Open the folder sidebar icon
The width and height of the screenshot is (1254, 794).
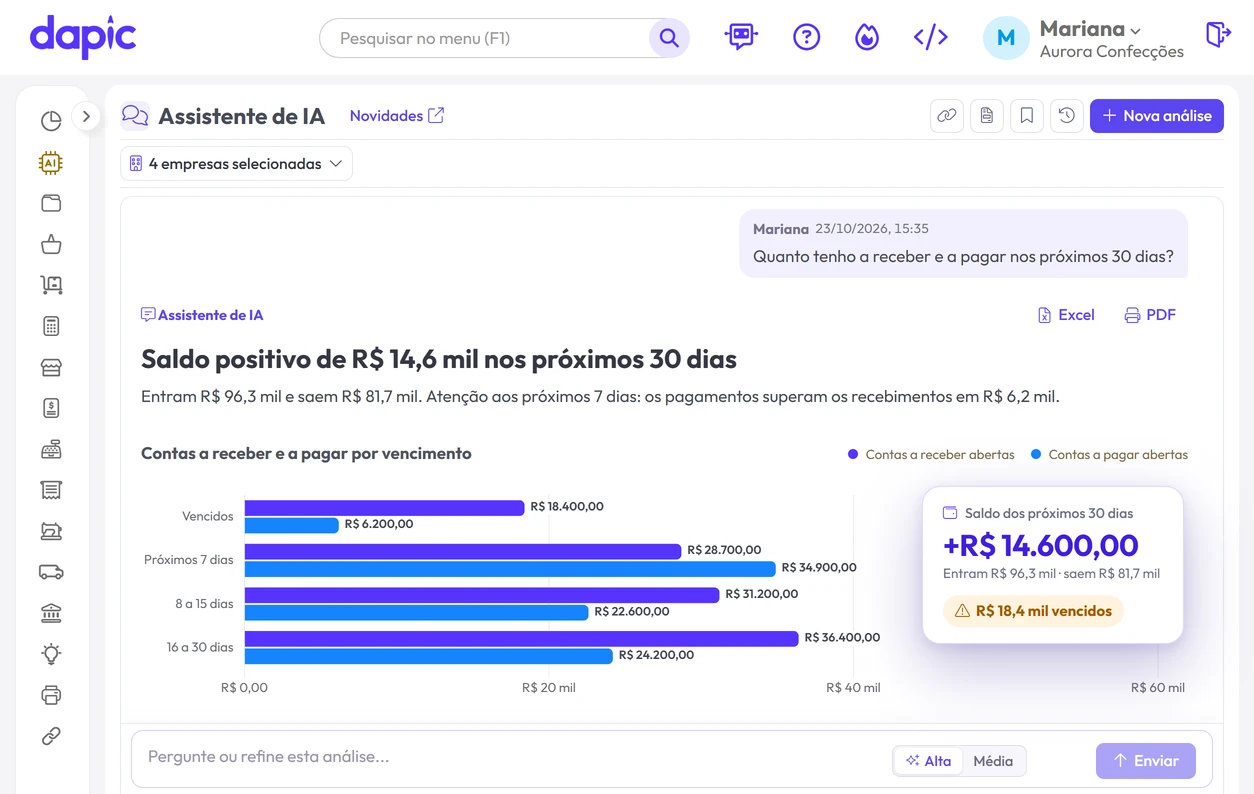tap(51, 203)
